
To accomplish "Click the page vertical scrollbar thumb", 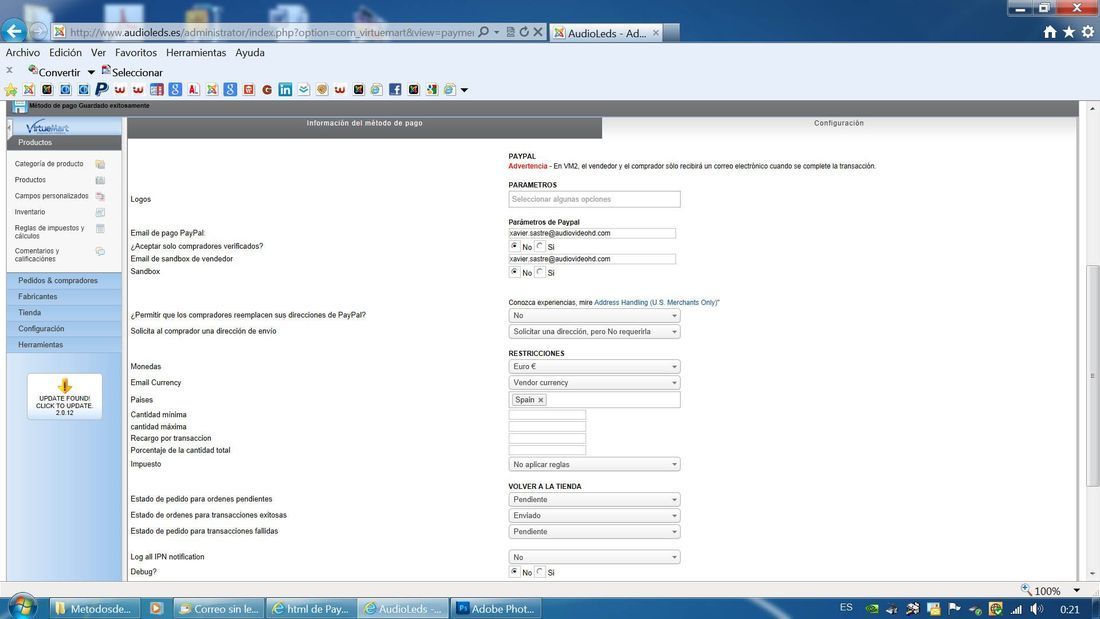I will click(1092, 375).
